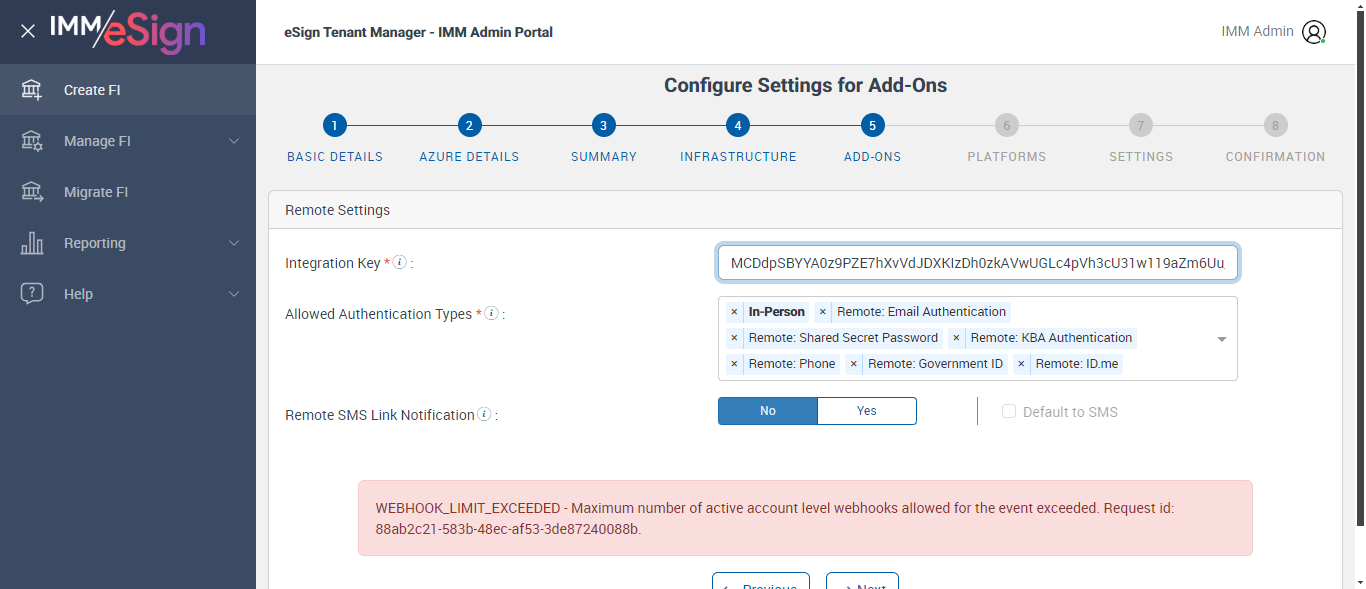Check the Default to SMS checkbox
This screenshot has width=1366, height=589.
tap(1009, 412)
